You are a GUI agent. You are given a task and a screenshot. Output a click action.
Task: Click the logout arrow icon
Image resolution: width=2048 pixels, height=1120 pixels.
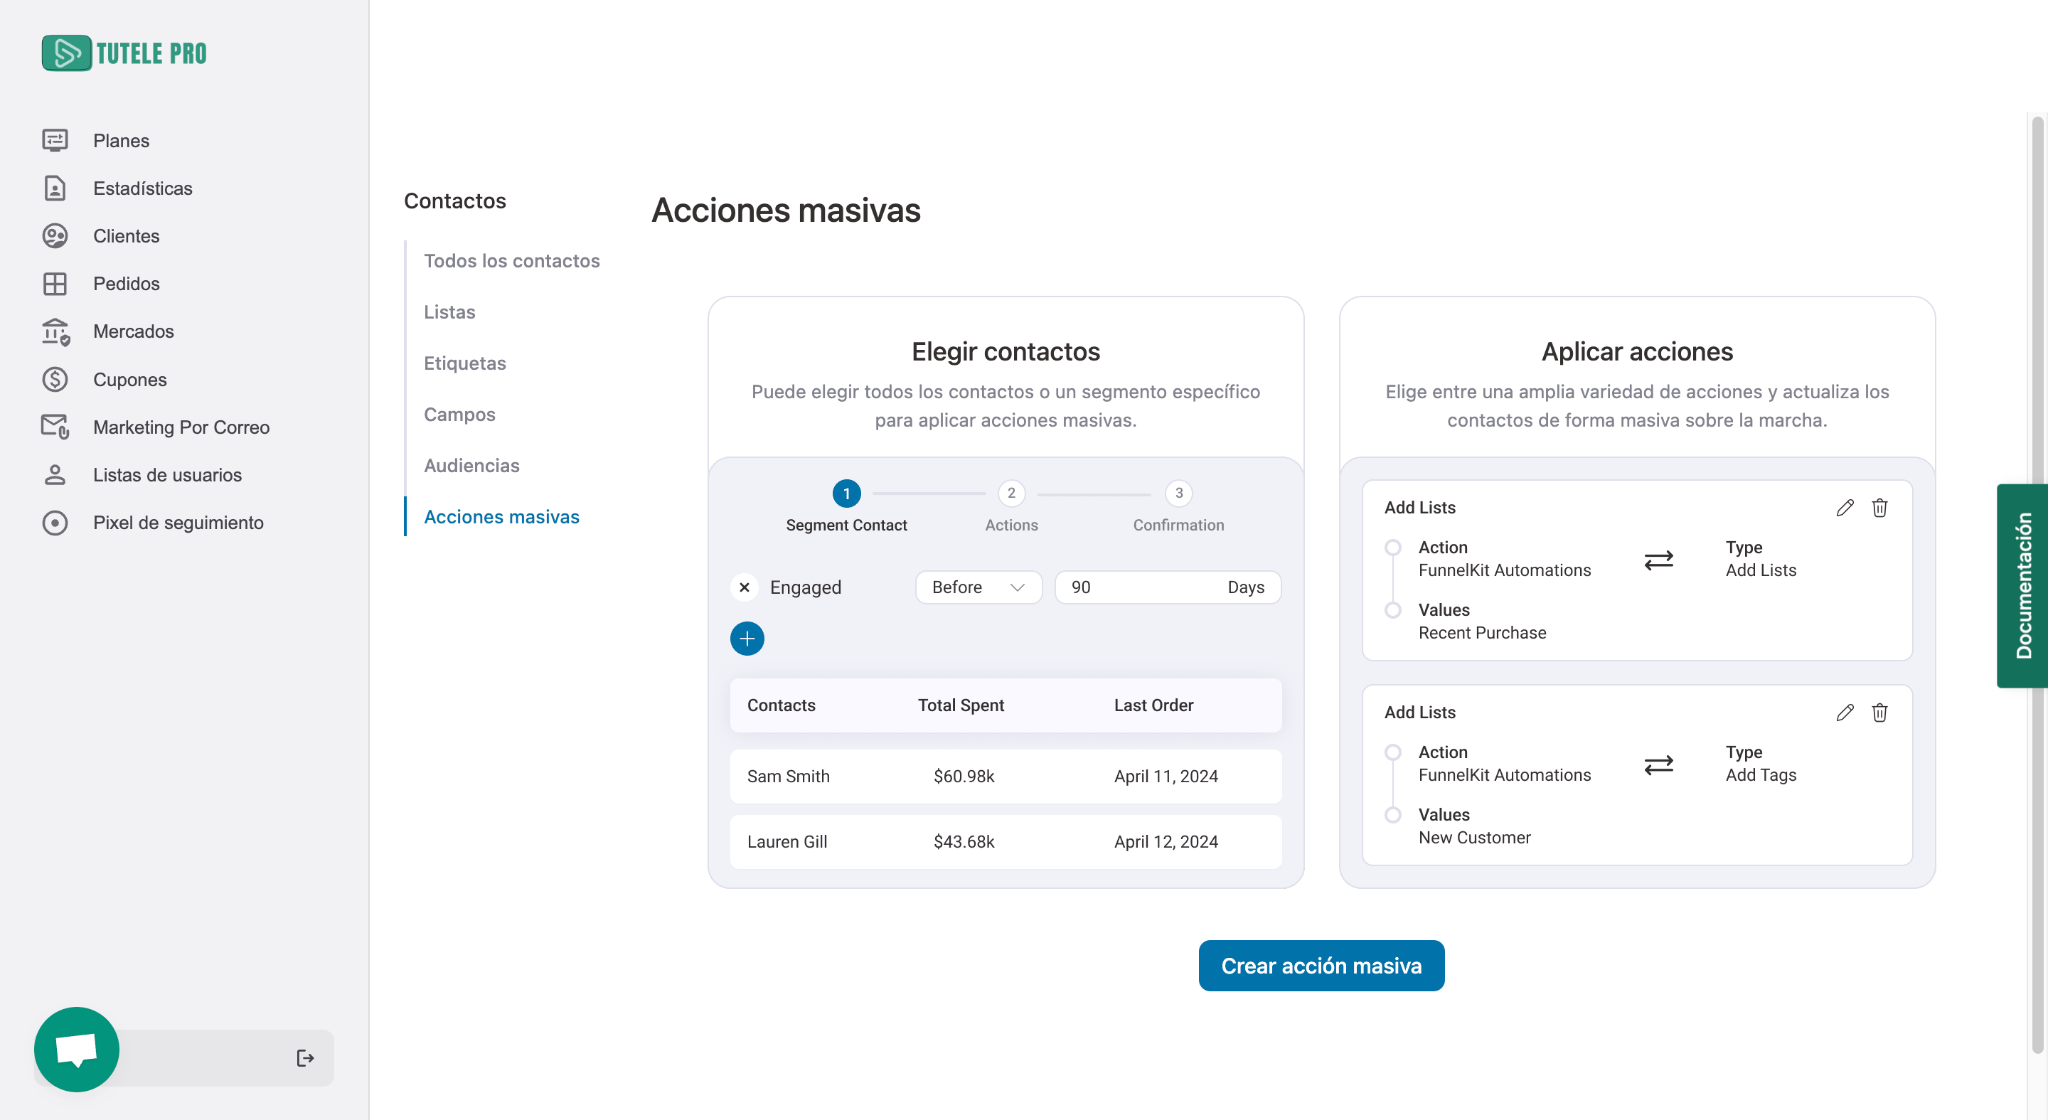click(x=305, y=1058)
